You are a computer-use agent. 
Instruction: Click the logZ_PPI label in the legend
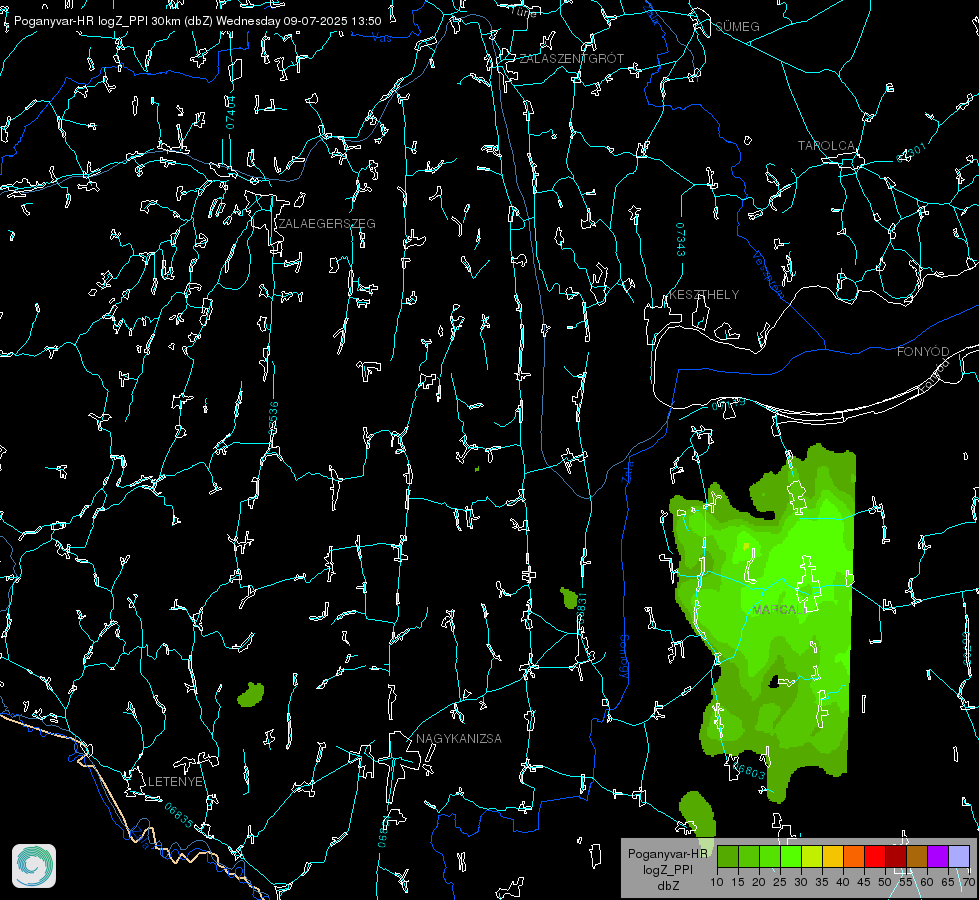(x=667, y=869)
